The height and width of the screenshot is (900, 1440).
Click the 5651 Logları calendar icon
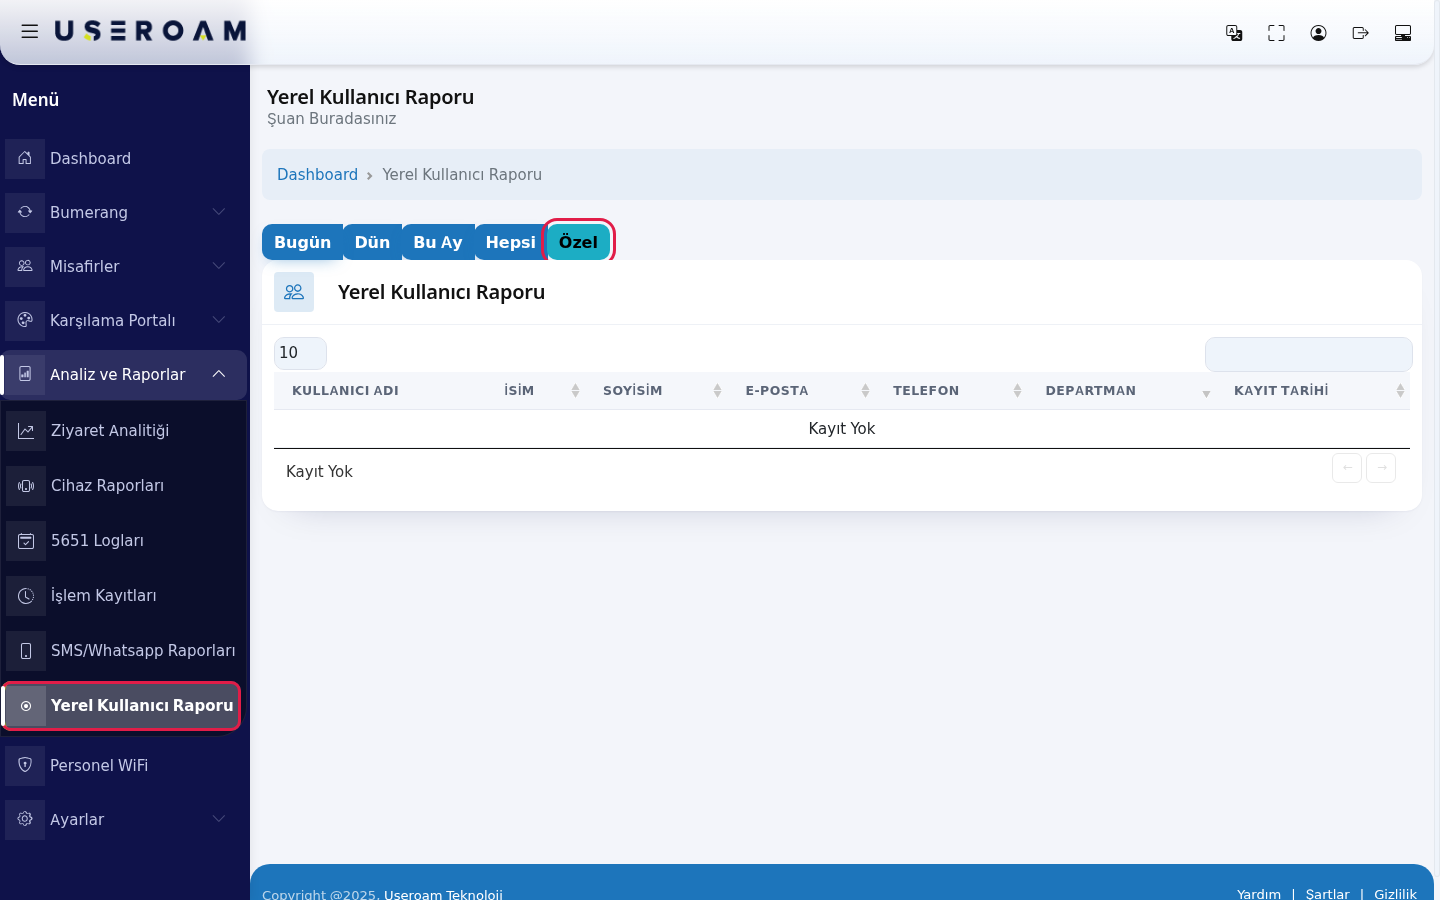click(26, 540)
